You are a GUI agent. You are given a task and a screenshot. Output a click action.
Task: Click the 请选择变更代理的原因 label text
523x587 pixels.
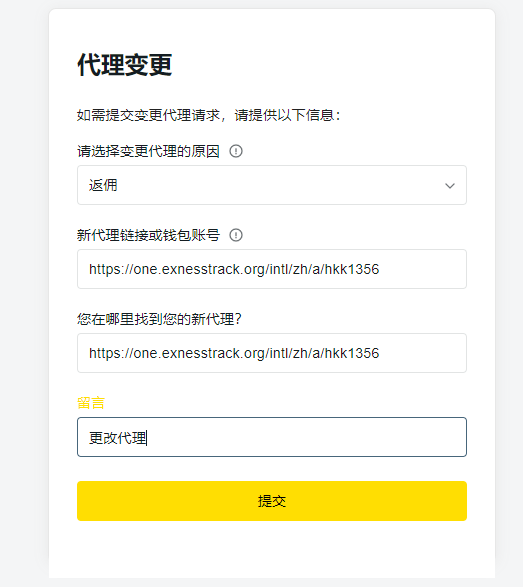tap(148, 151)
